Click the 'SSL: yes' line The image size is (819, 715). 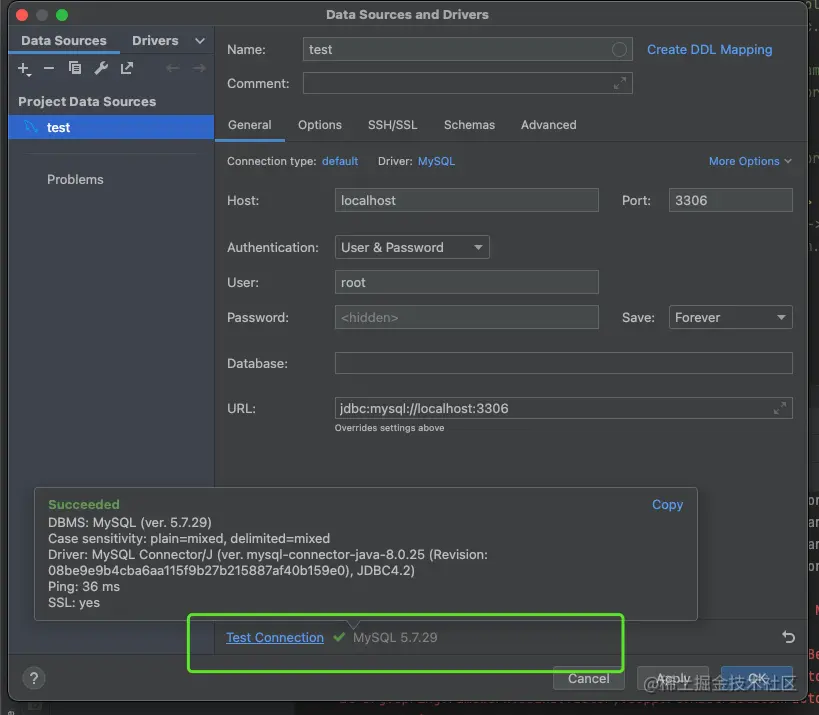[x=74, y=602]
